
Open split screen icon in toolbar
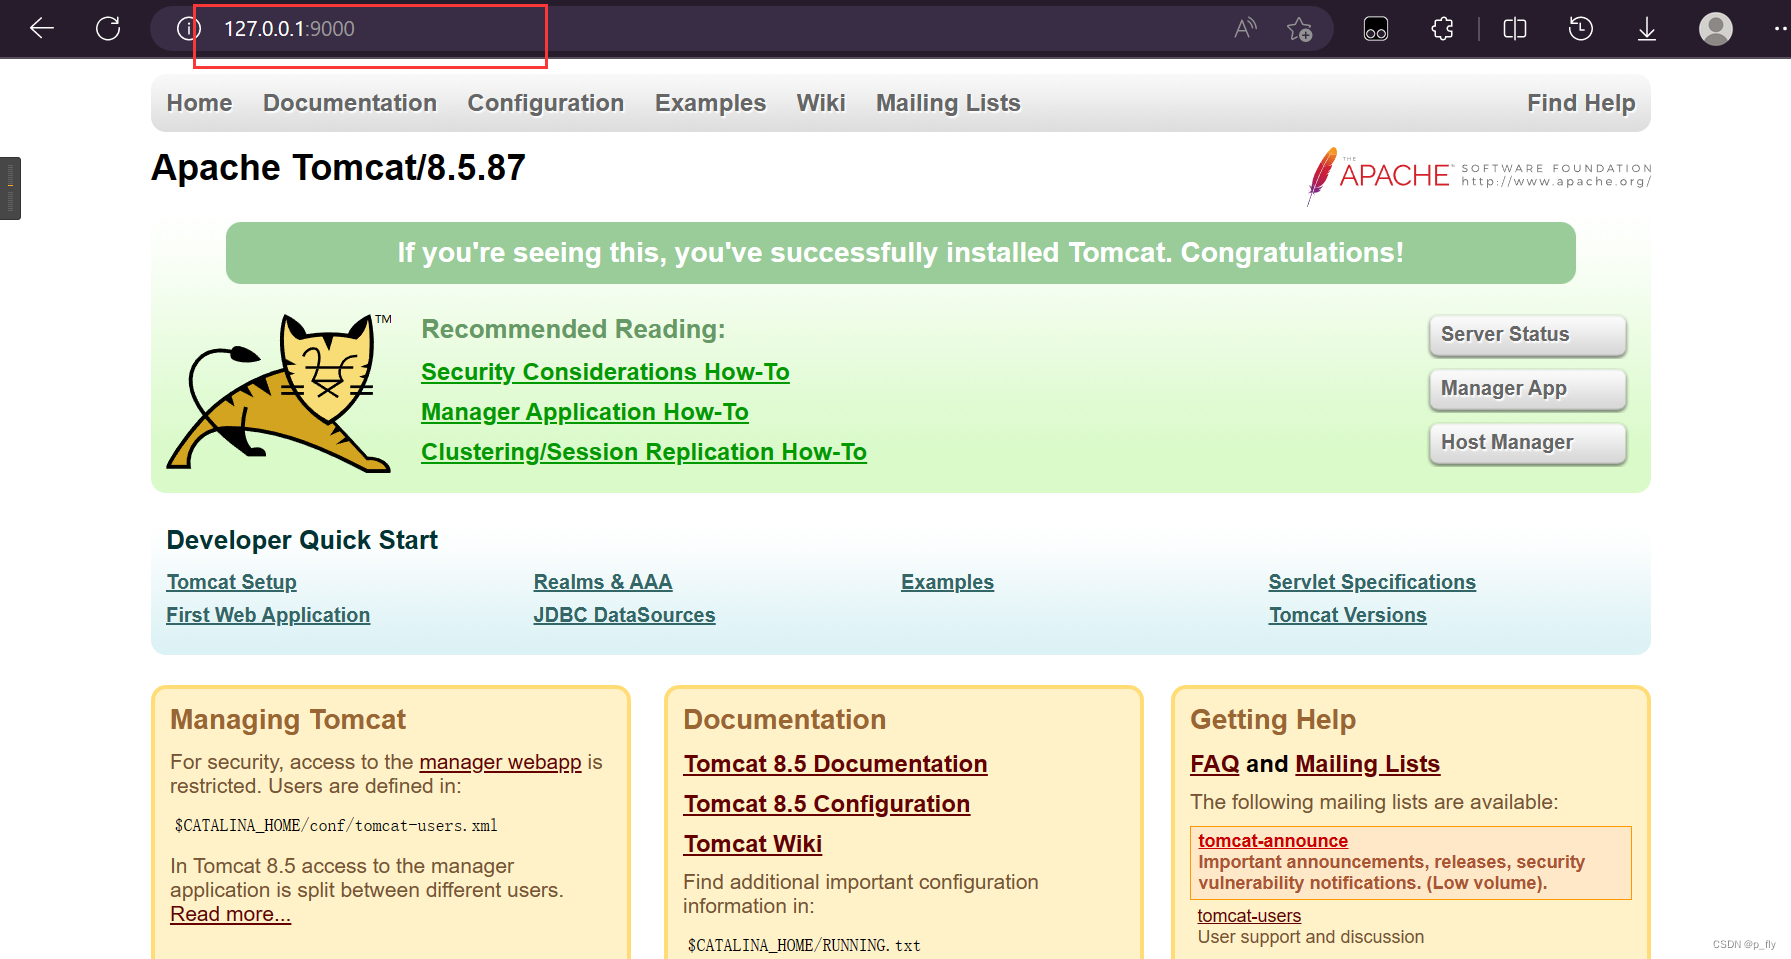pos(1515,29)
